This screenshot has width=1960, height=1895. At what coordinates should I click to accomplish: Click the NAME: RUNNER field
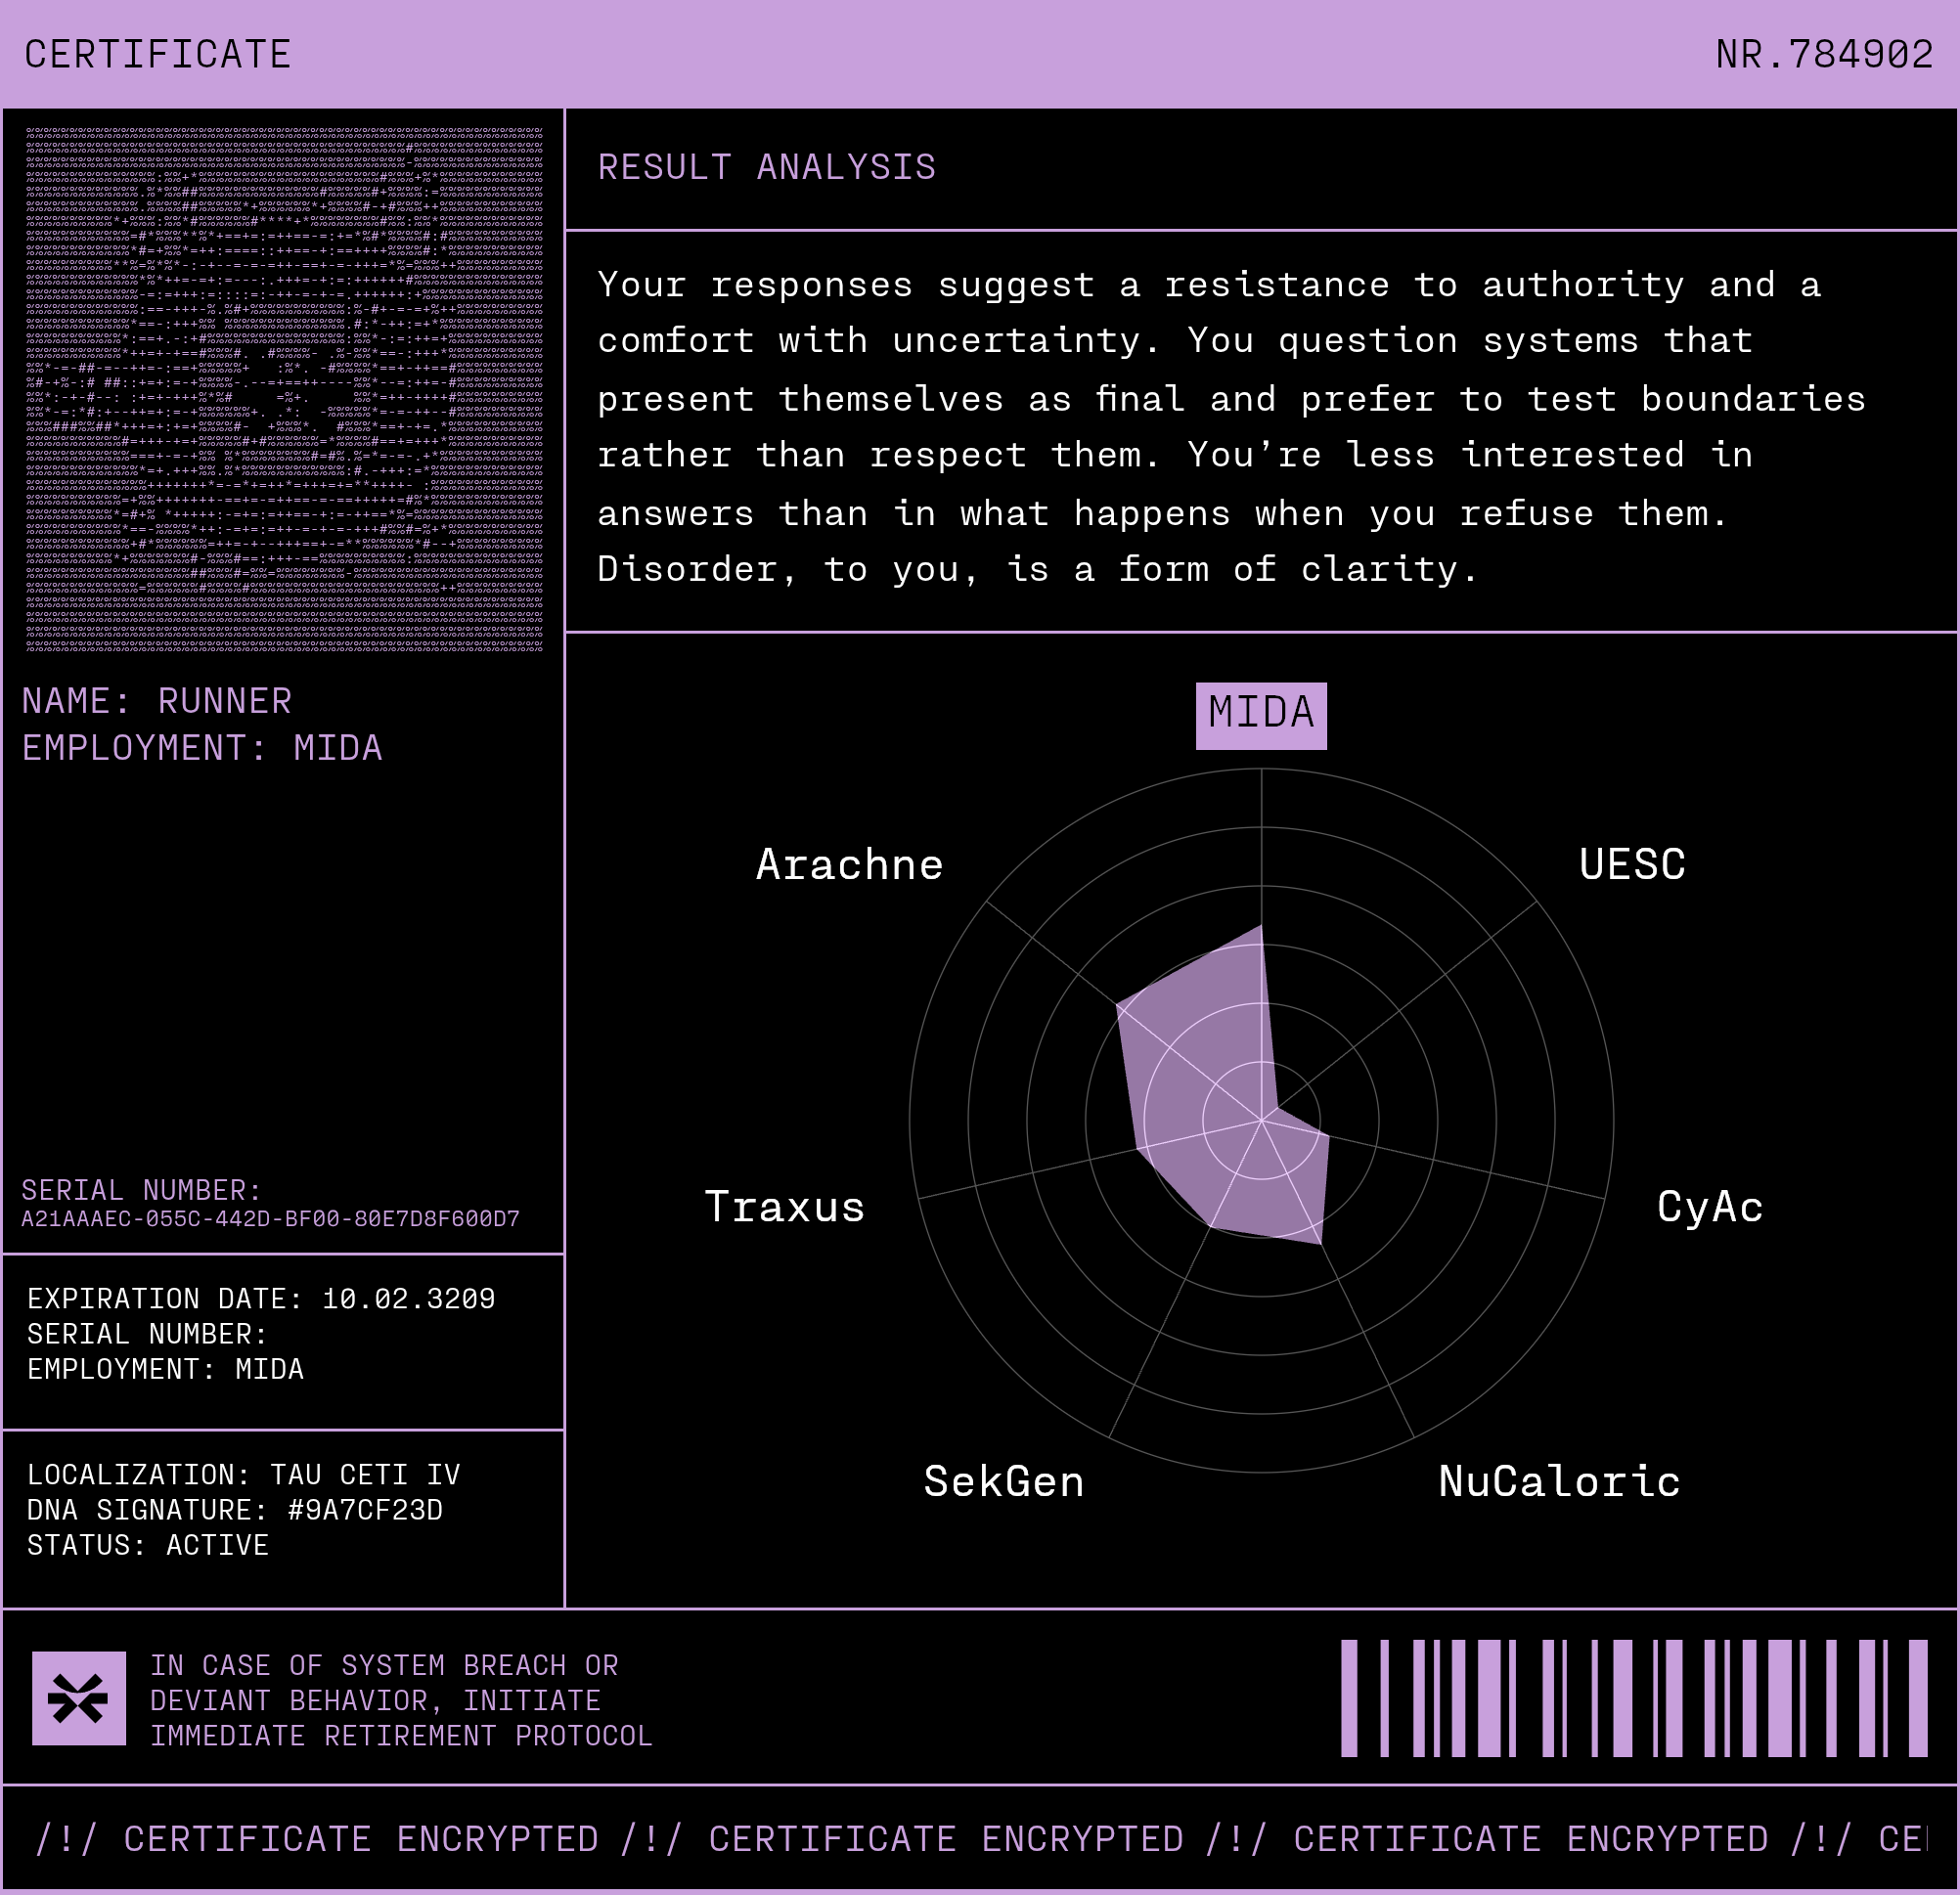click(157, 701)
